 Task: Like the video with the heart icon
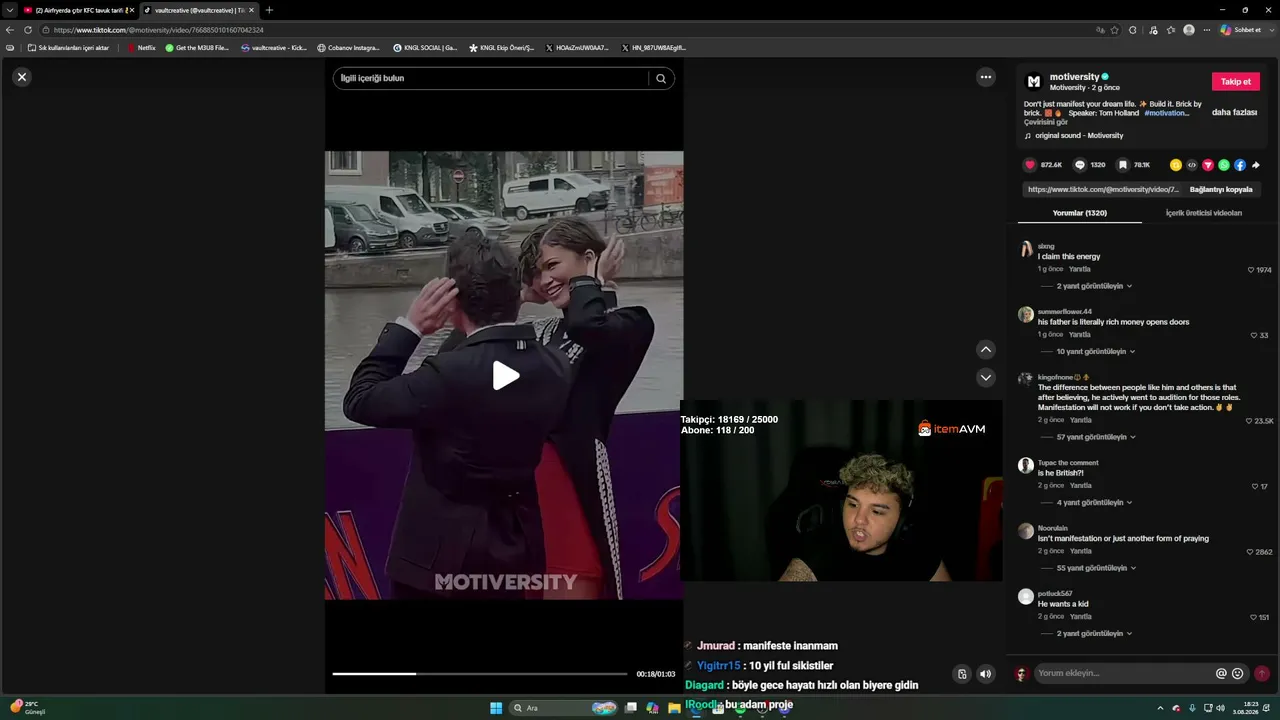(1030, 165)
